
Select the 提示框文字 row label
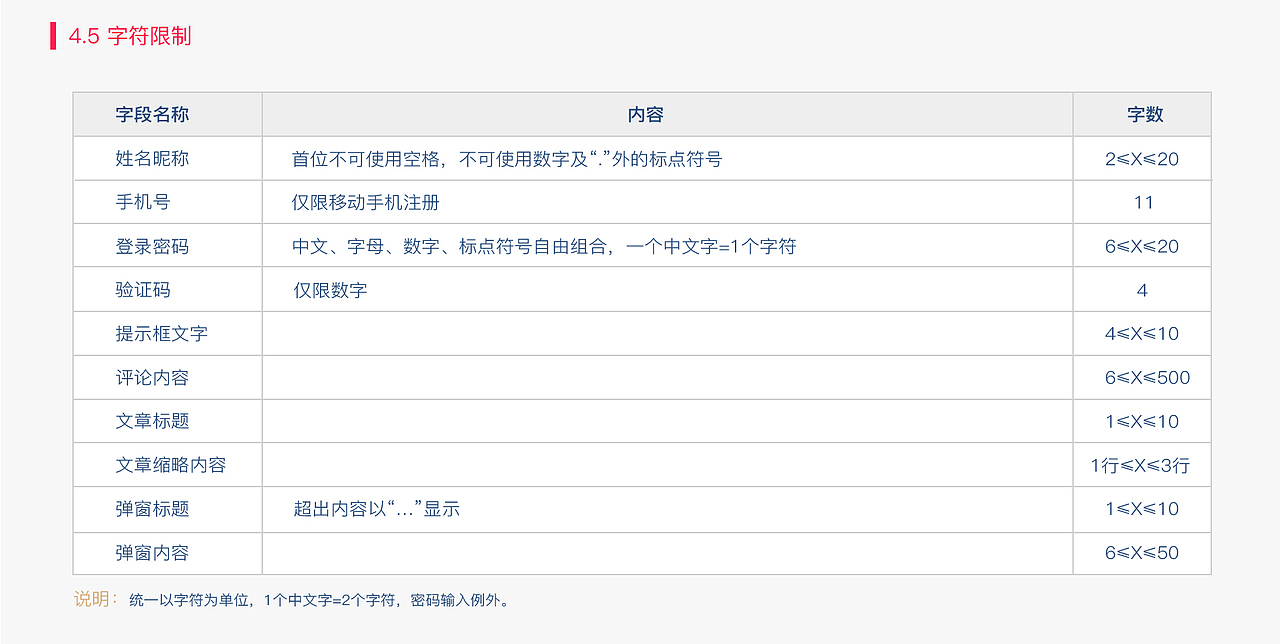pos(161,334)
